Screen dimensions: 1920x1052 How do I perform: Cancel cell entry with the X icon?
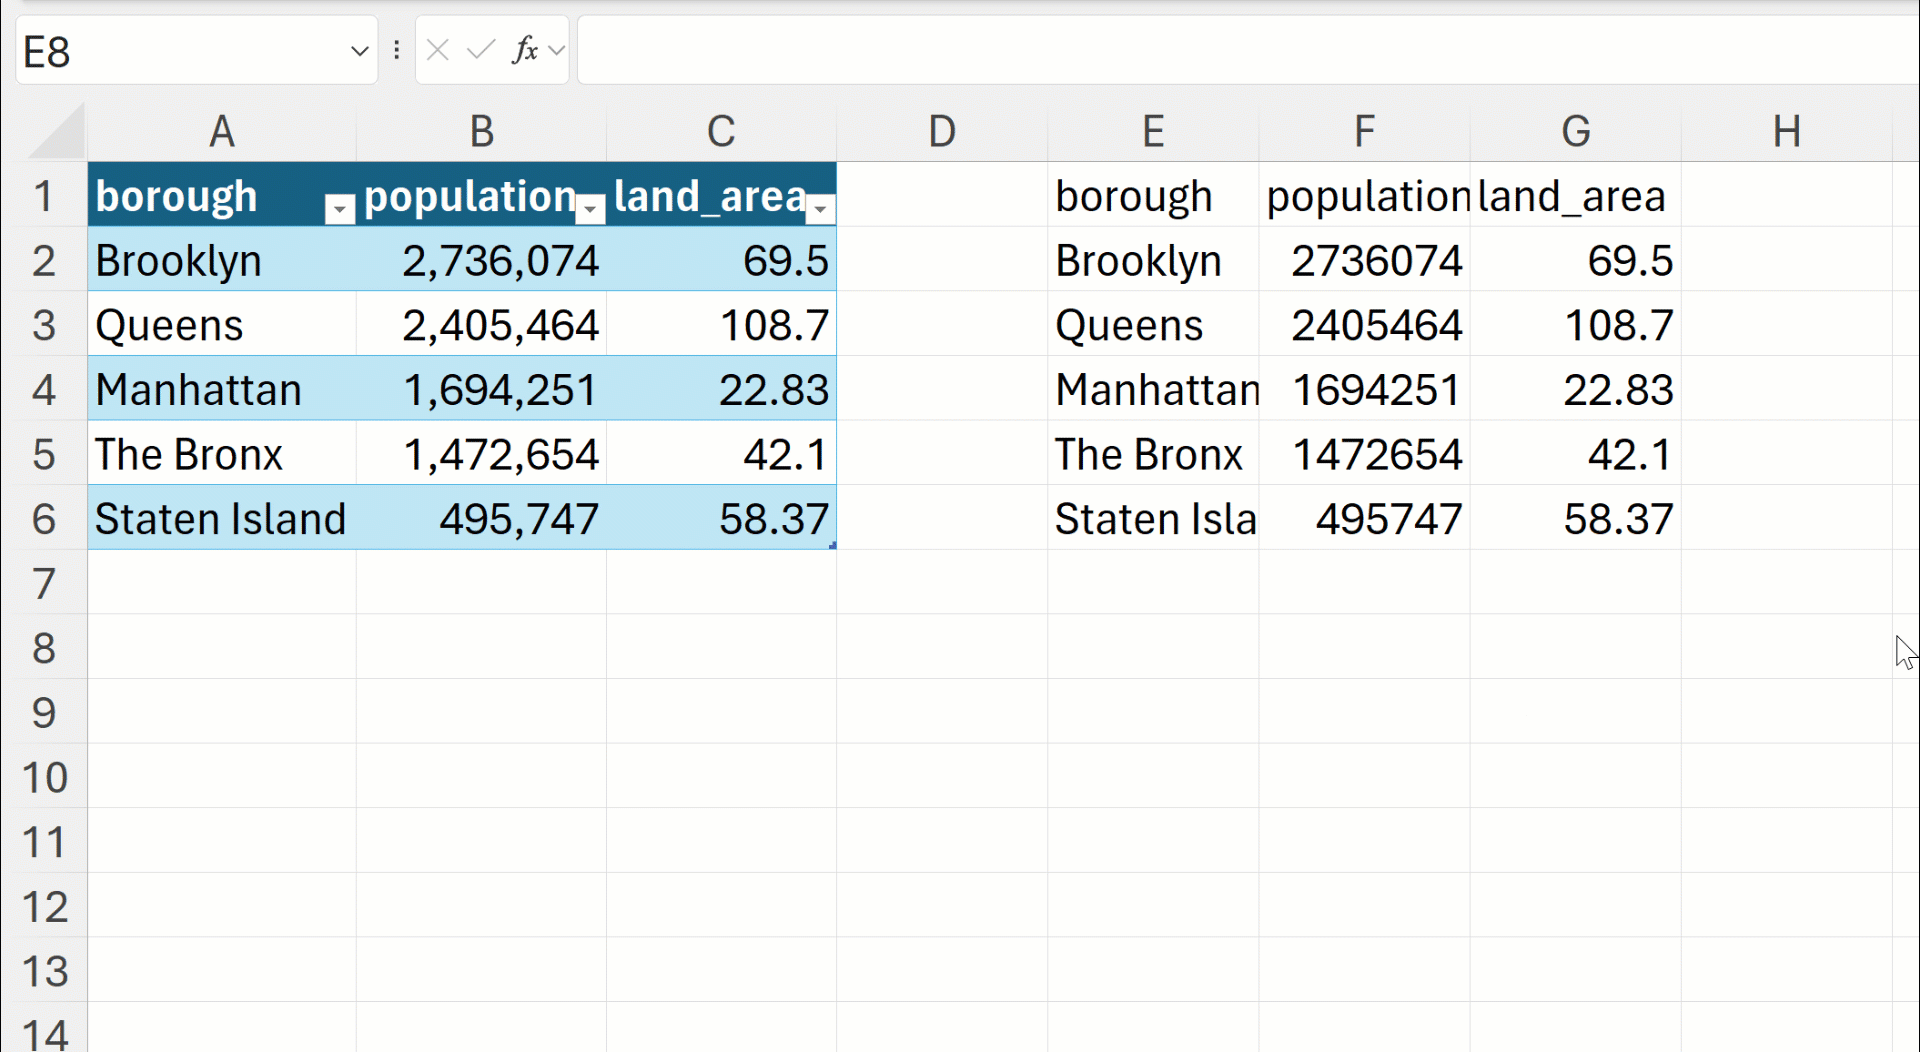(x=437, y=50)
